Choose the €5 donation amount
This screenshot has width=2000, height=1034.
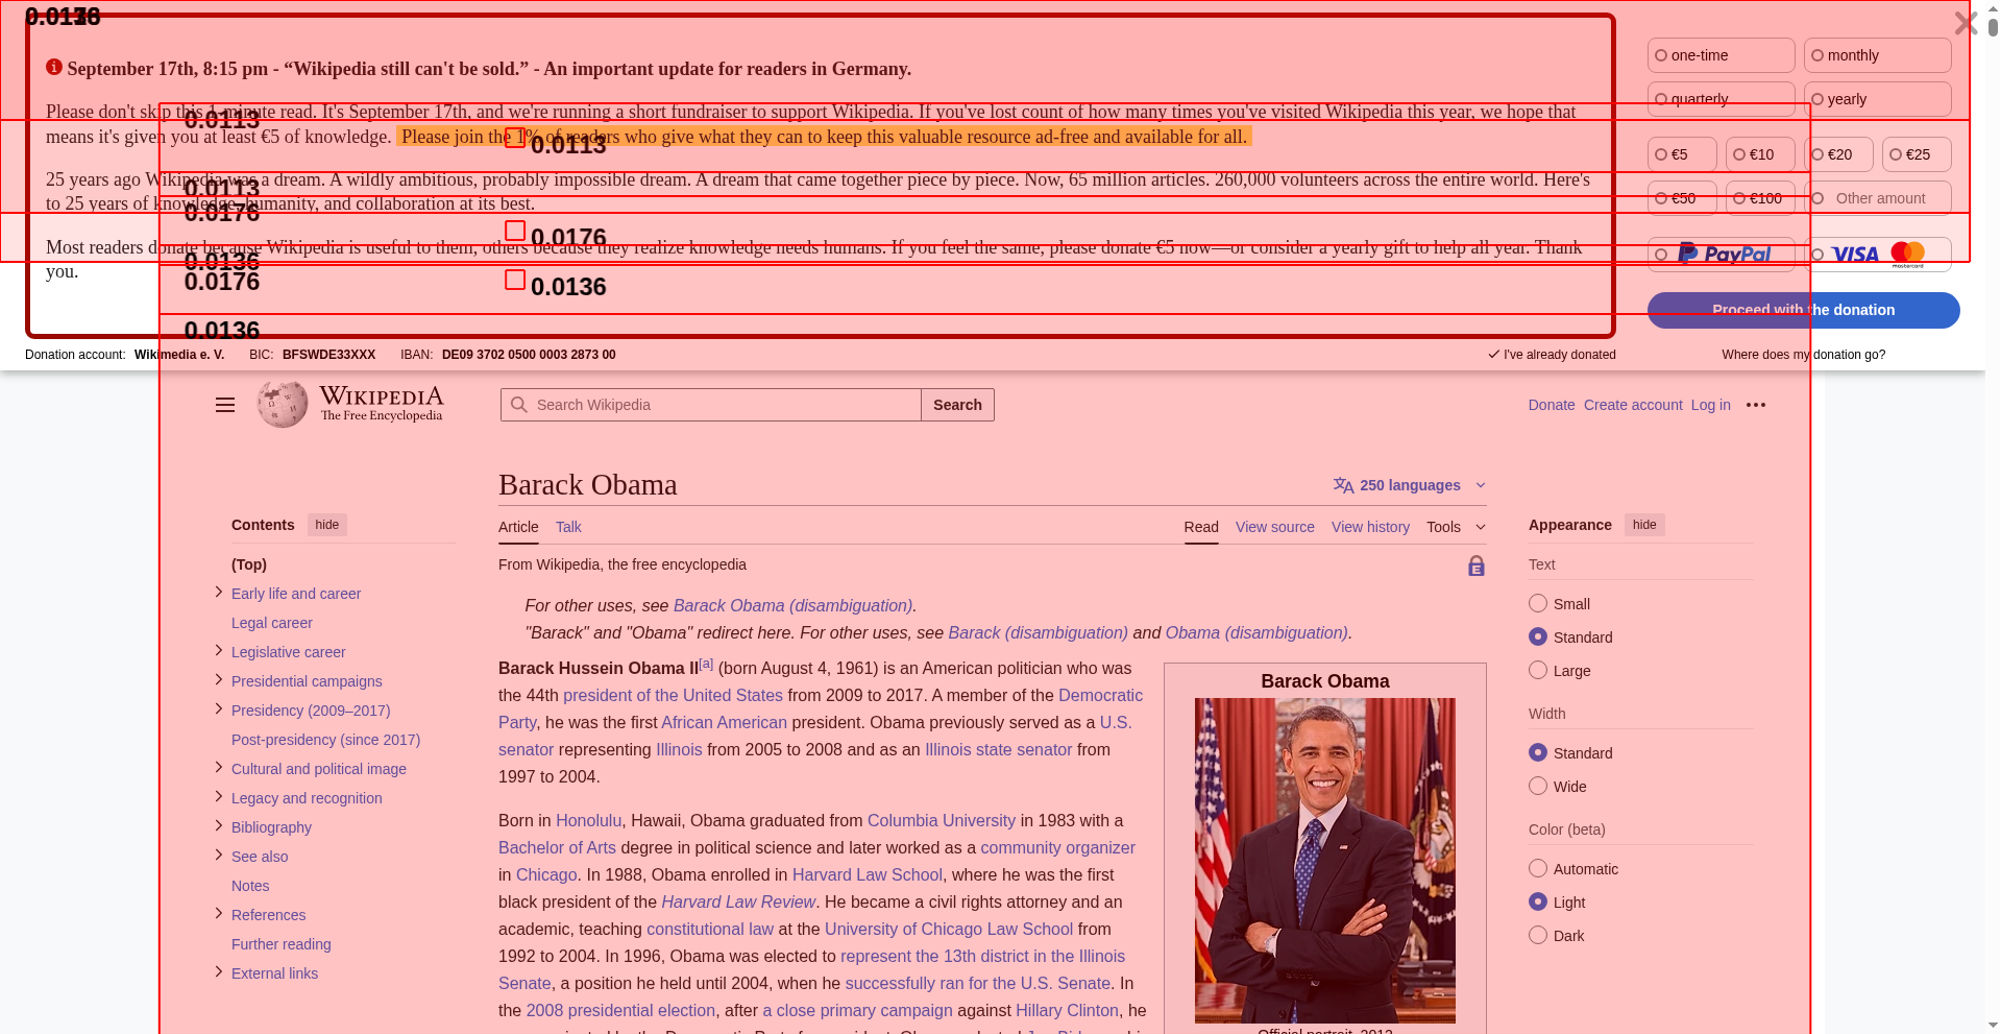1682,154
